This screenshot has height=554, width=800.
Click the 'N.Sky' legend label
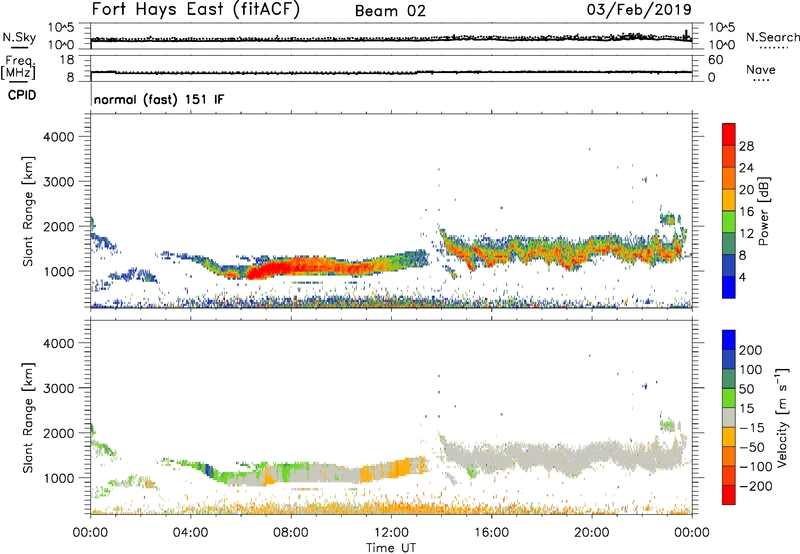tap(19, 37)
